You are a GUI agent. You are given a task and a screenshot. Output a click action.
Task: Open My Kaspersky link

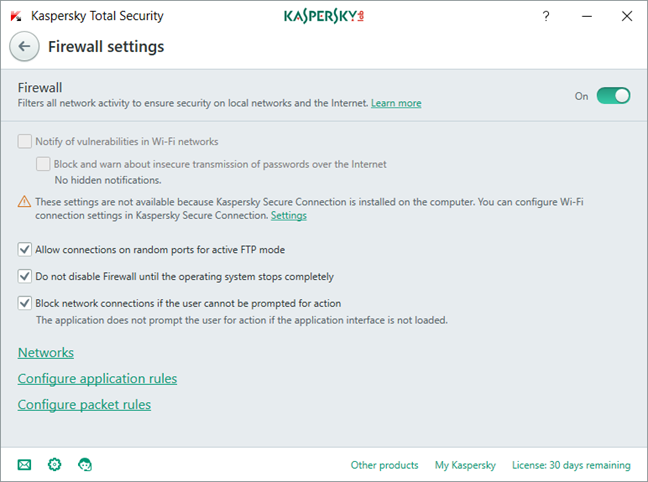[465, 465]
